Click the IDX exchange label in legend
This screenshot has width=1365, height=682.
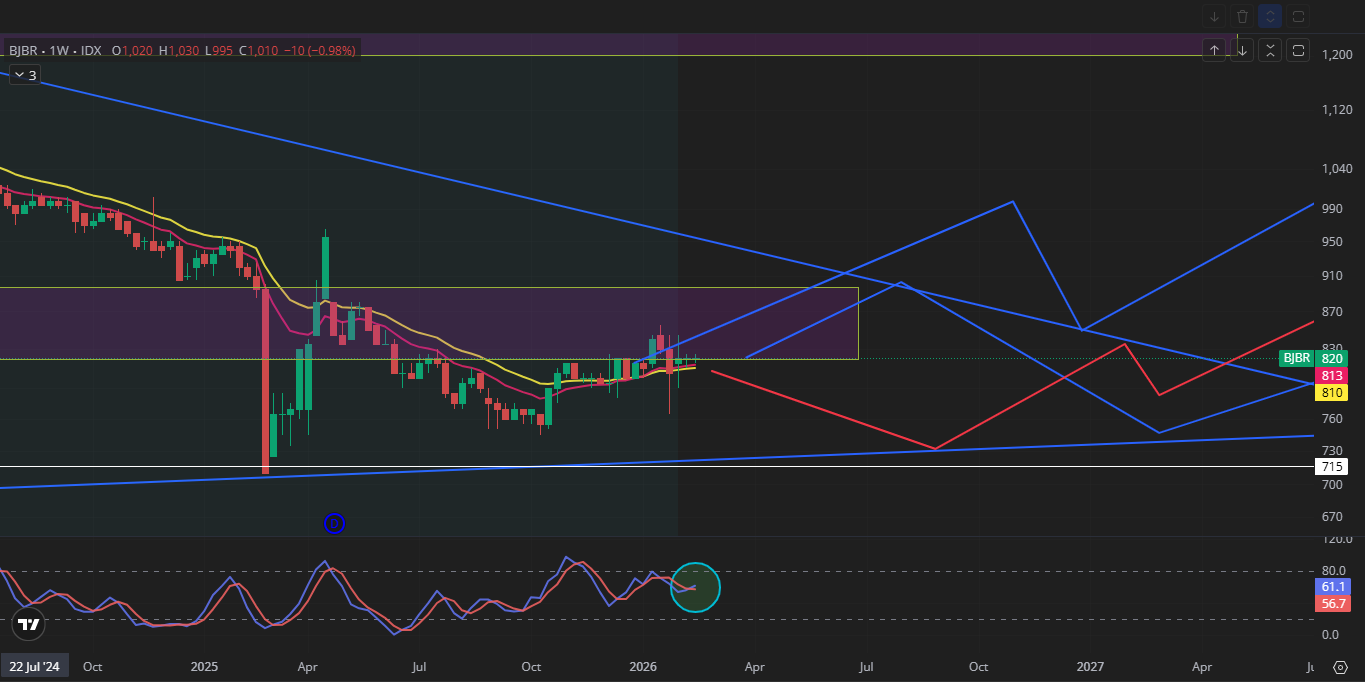[x=91, y=50]
